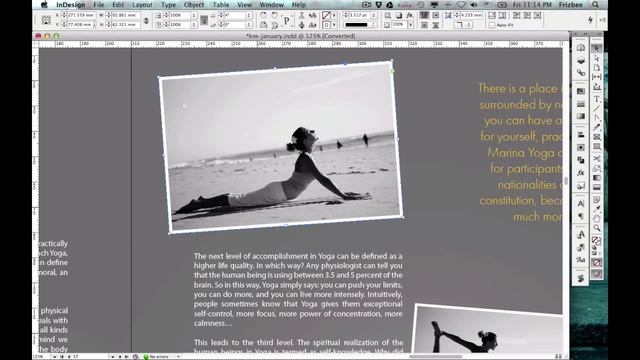The image size is (640, 360).
Task: Select the Rectangle Frame tool
Action: point(597,137)
